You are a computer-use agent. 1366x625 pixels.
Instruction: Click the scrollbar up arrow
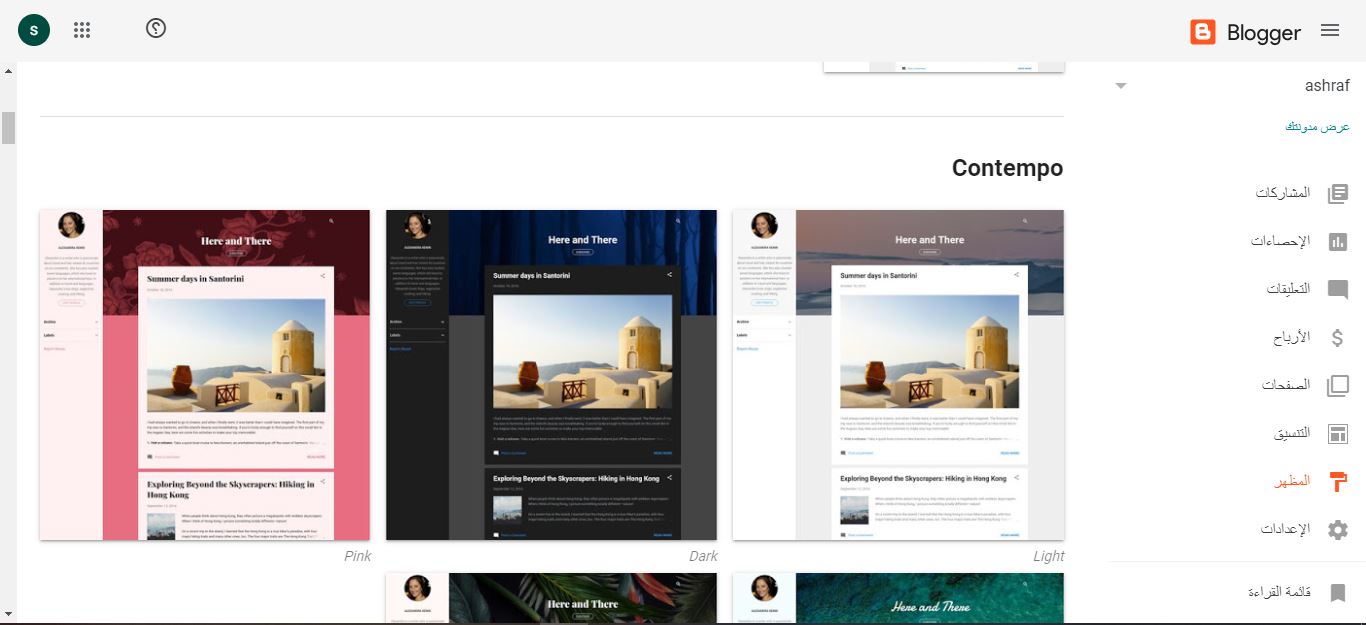point(8,71)
